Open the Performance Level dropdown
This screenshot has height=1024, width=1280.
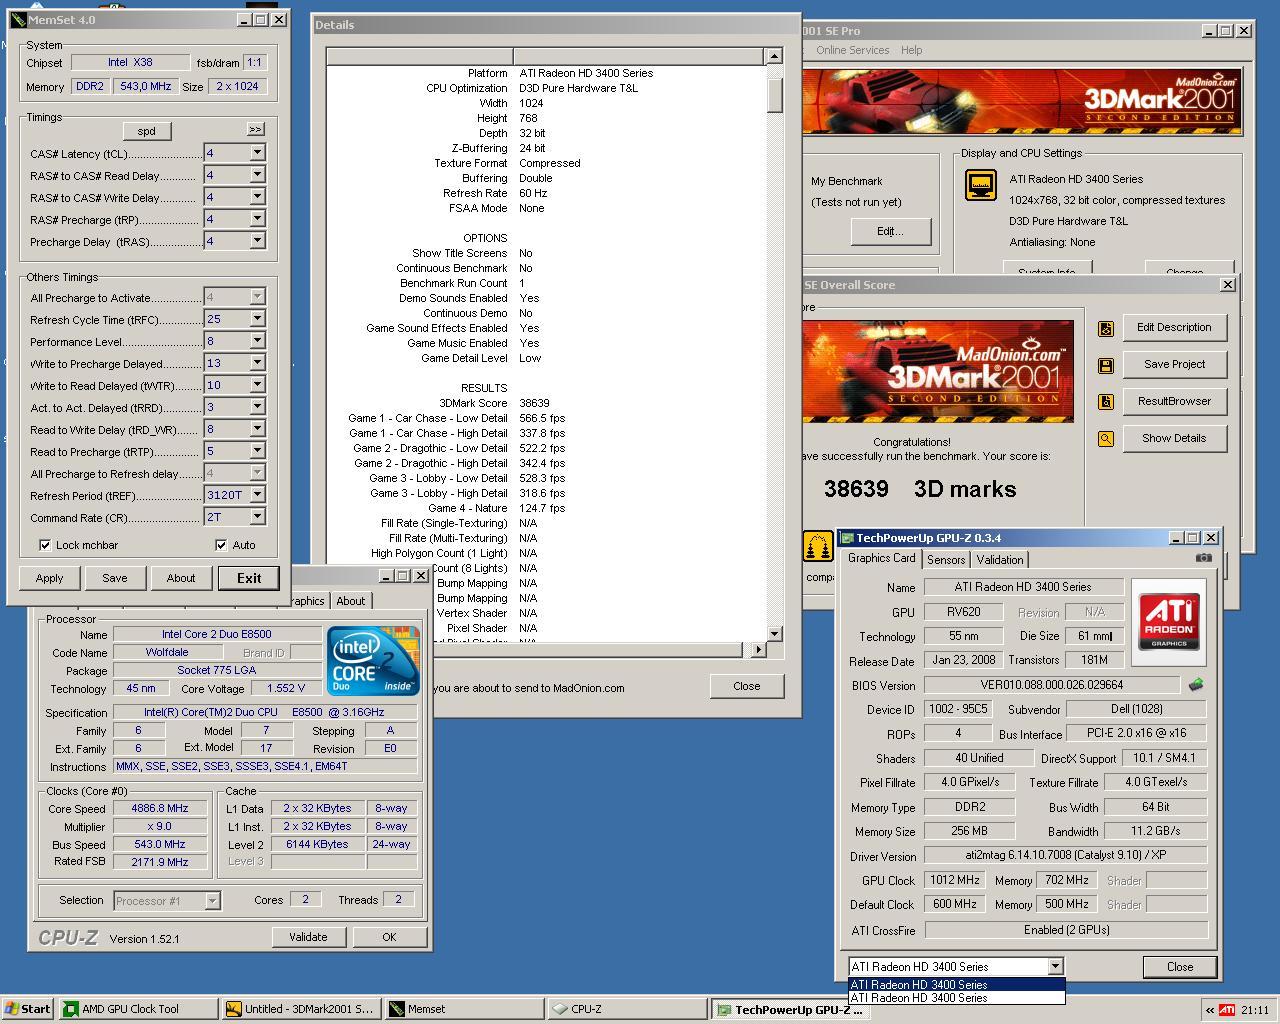point(257,341)
